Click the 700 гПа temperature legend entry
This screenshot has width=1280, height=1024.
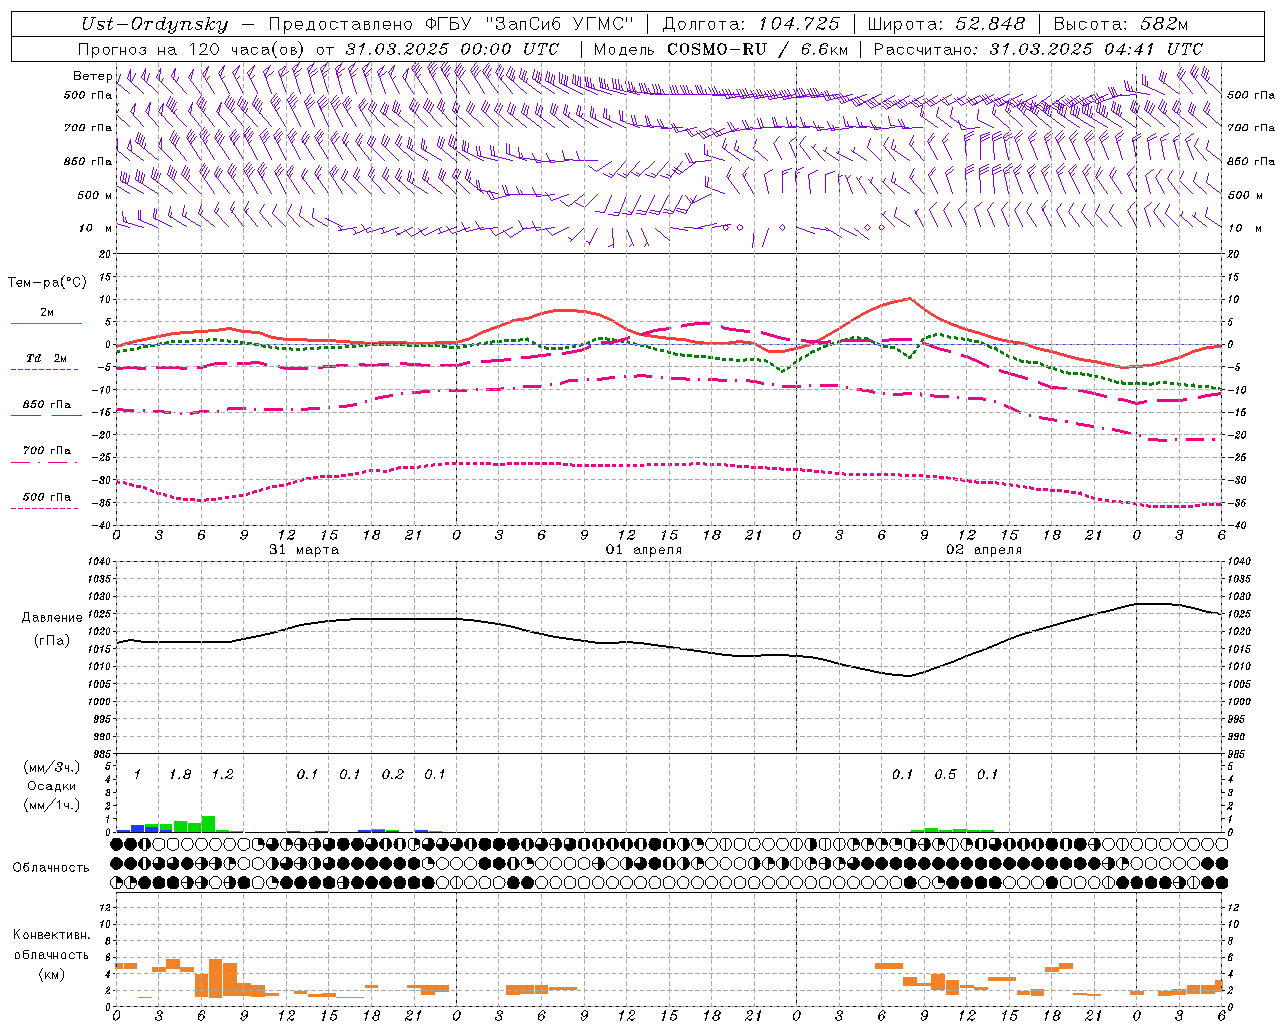coord(47,451)
